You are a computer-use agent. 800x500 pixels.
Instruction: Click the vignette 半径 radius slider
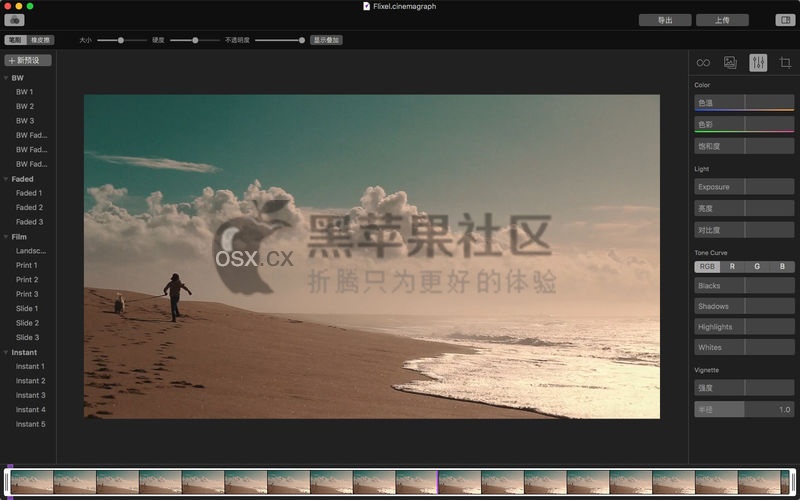point(744,409)
